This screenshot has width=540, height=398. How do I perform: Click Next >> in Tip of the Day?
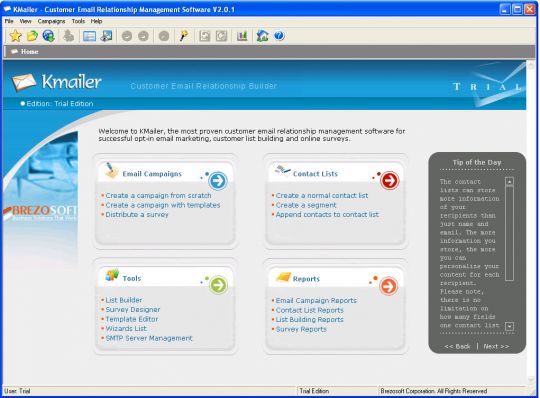(x=496, y=346)
